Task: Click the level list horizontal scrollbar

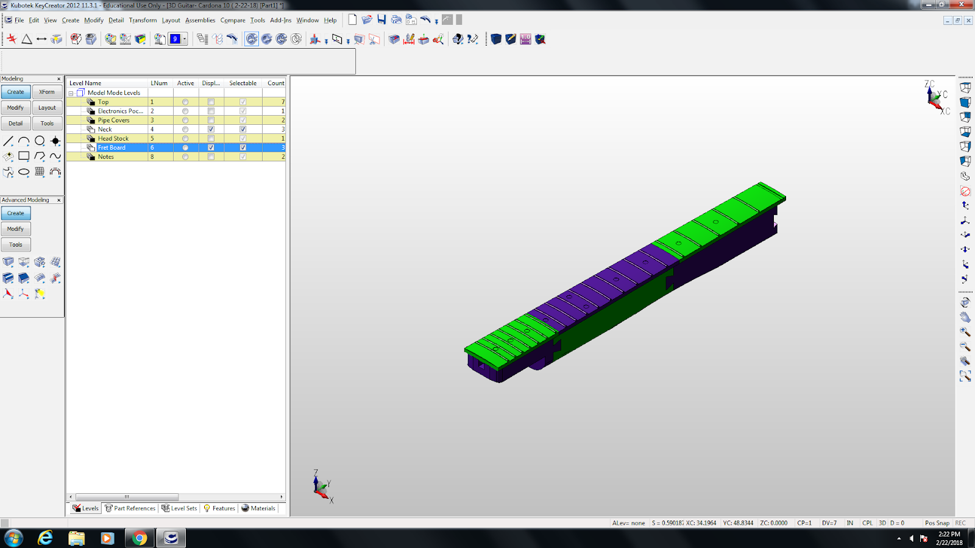Action: pyautogui.click(x=127, y=497)
